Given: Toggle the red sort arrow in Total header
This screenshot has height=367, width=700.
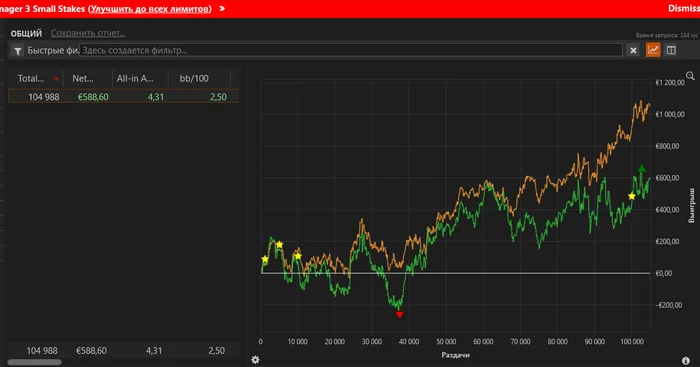Looking at the screenshot, I should pyautogui.click(x=56, y=79).
